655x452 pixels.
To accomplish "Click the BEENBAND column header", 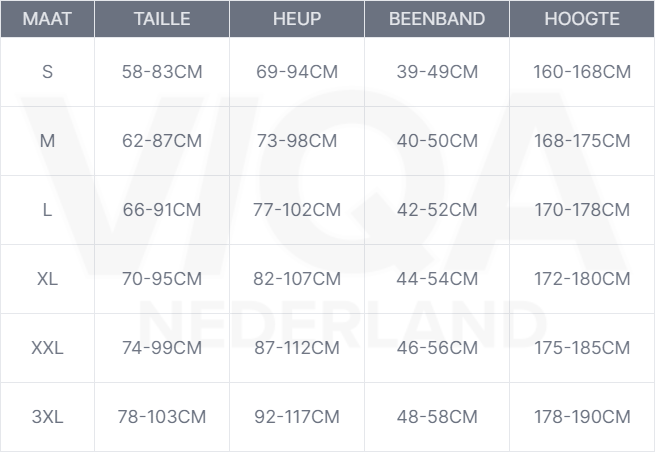I will point(437,19).
